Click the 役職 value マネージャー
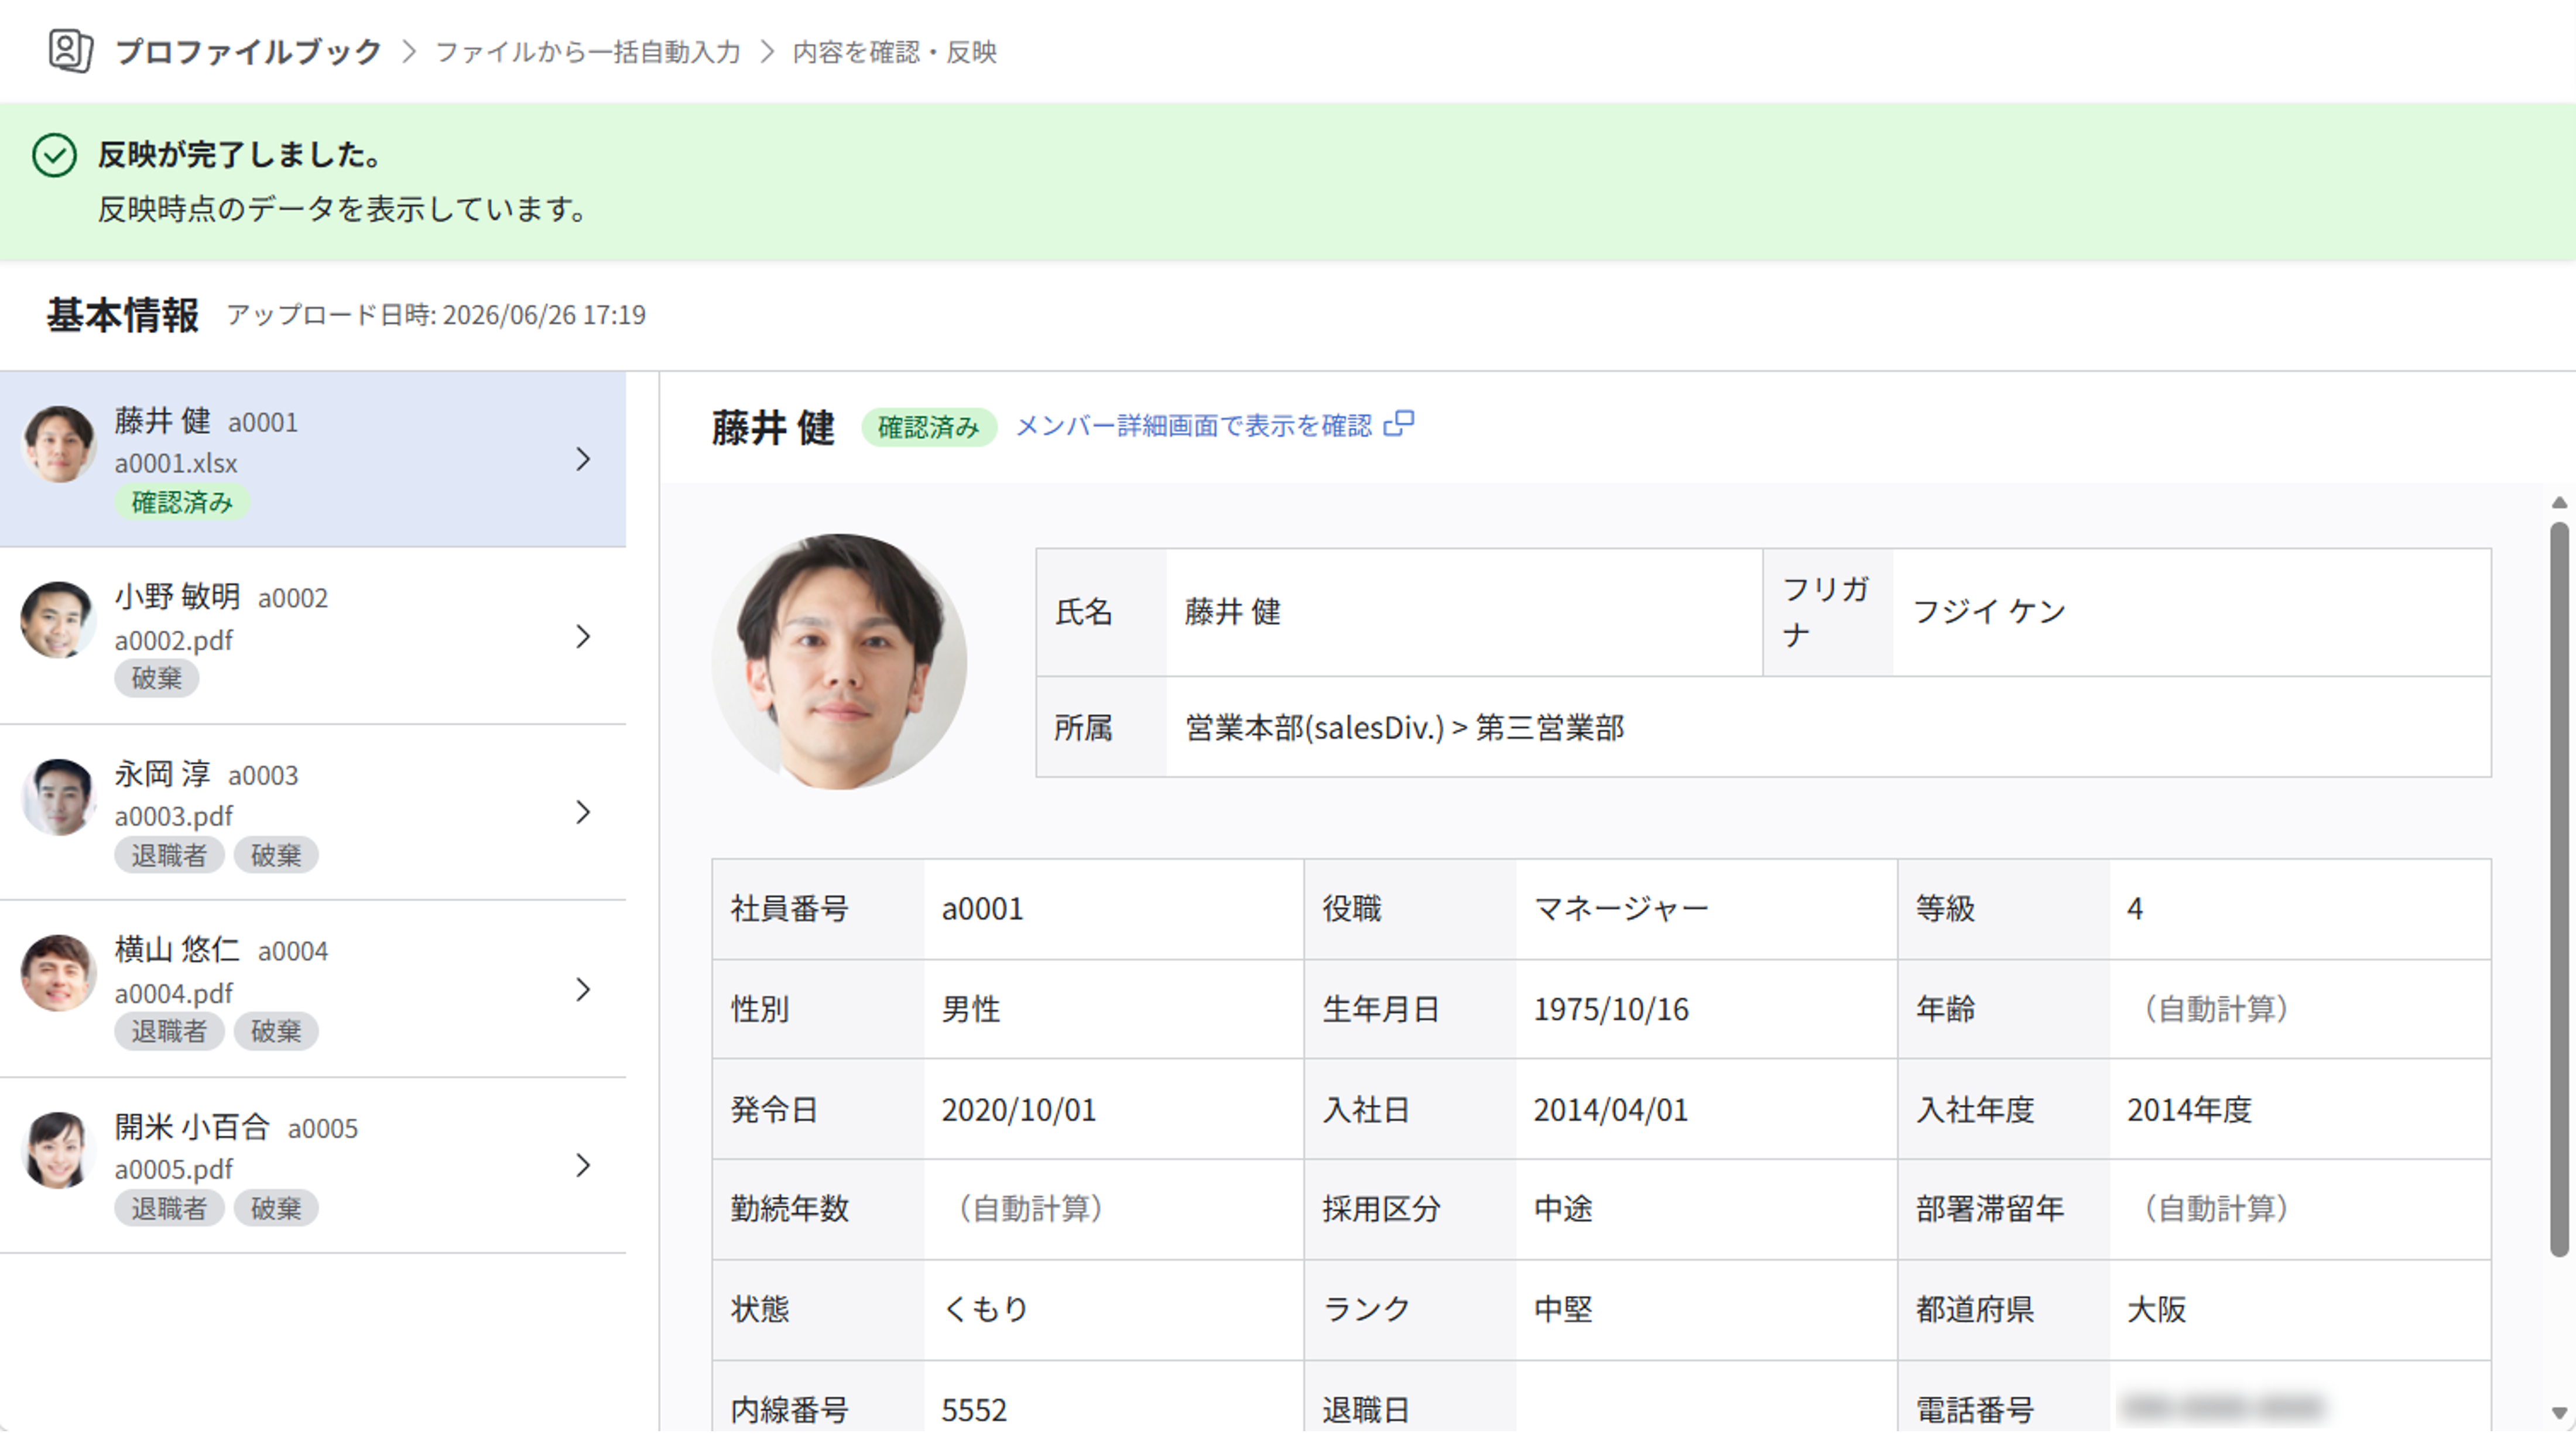Image resolution: width=2576 pixels, height=1440 pixels. click(x=1621, y=909)
